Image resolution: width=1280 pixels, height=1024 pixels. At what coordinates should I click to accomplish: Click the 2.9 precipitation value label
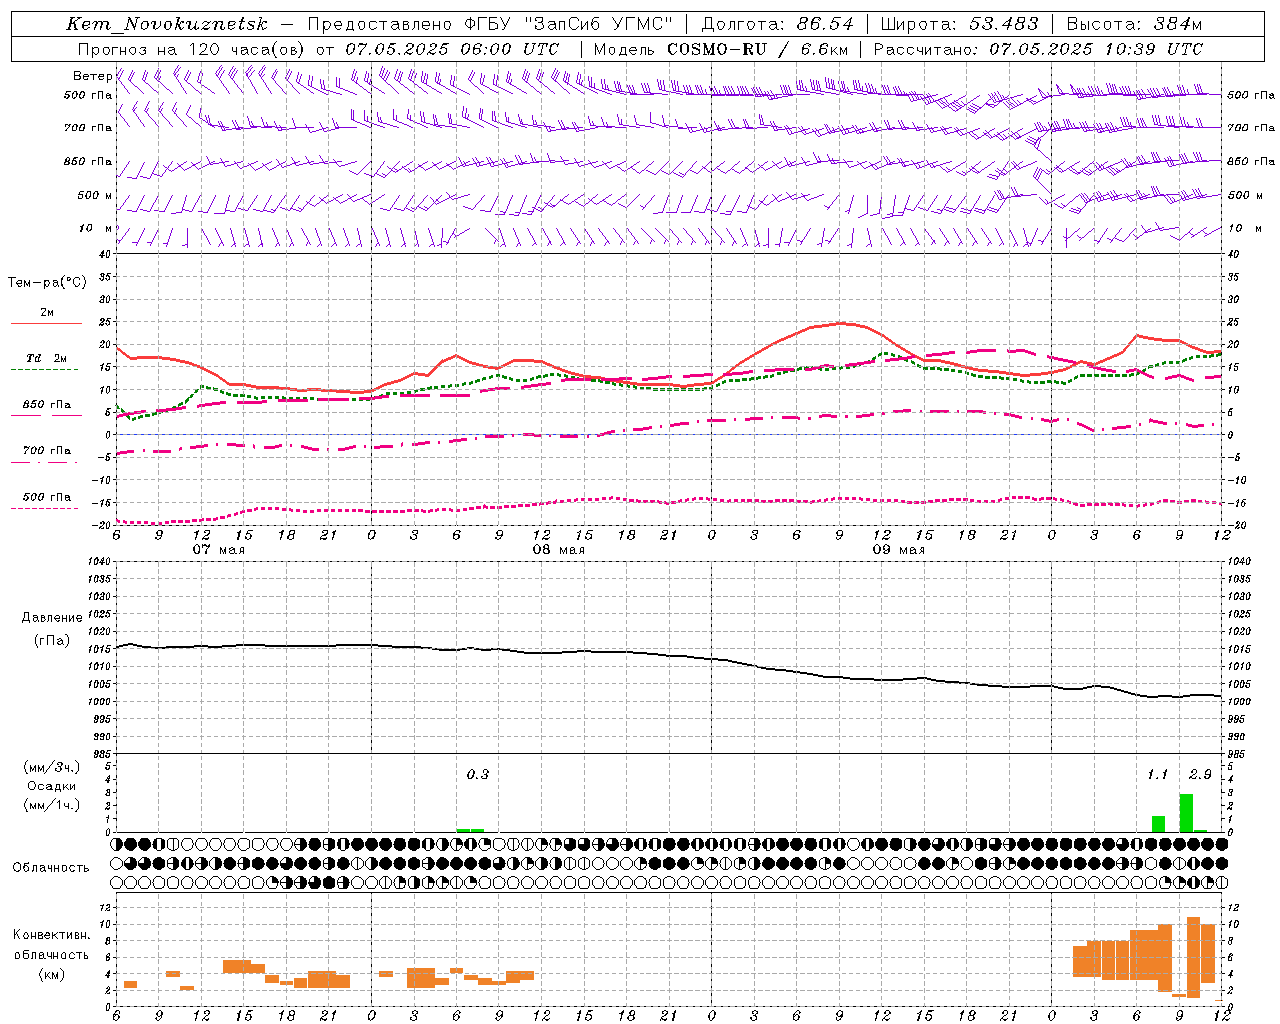click(1200, 774)
